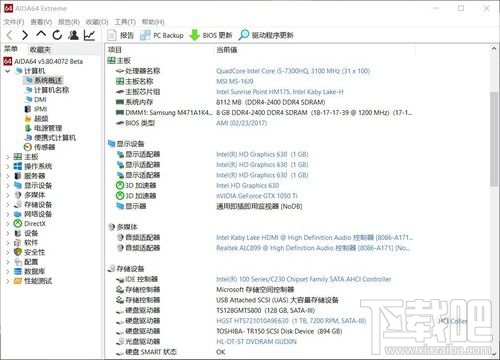Collapse the 计算机 tree node
Image resolution: width=500 pixels, height=360 pixels.
pyautogui.click(x=8, y=71)
